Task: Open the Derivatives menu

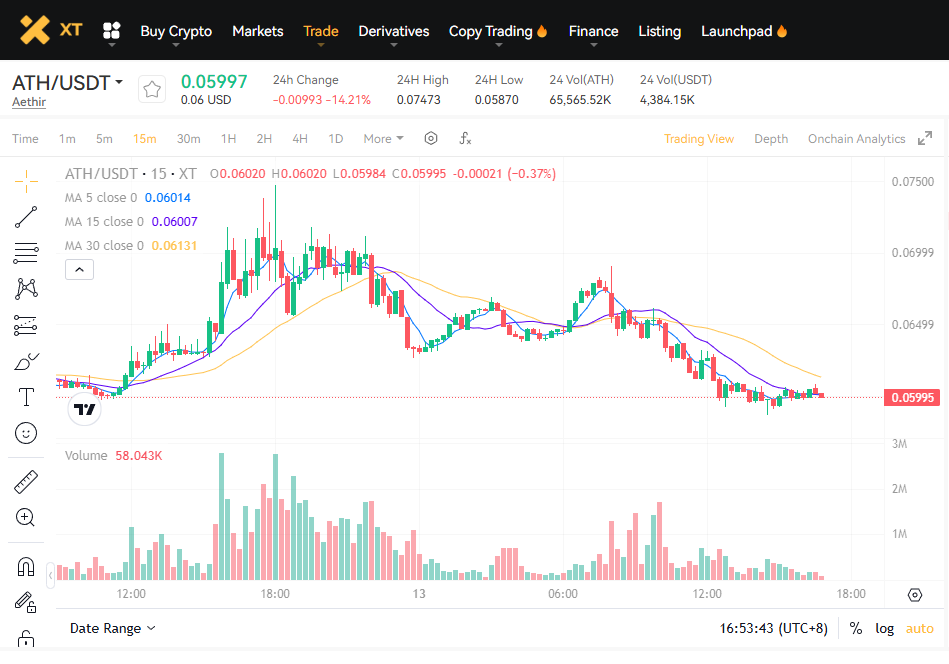Action: 393,31
